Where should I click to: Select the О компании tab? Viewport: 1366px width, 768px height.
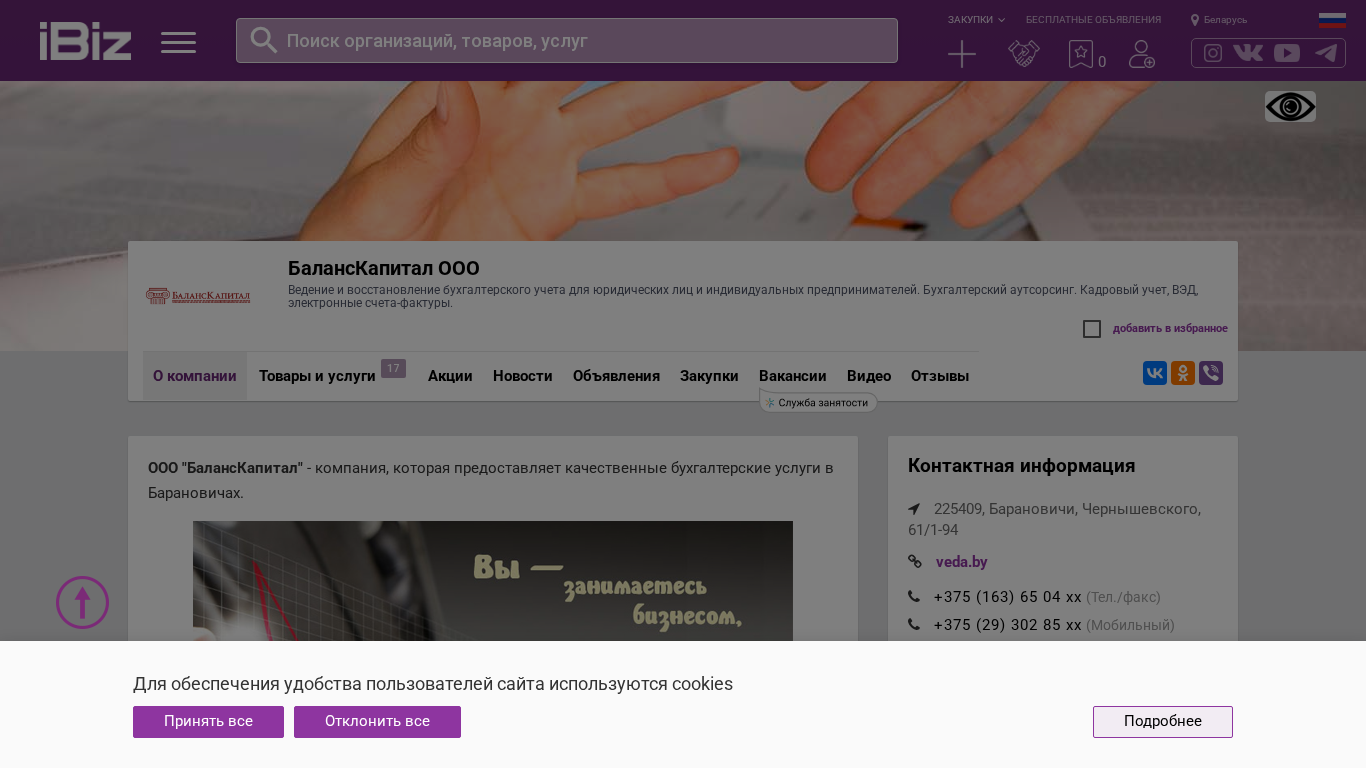pyautogui.click(x=195, y=376)
